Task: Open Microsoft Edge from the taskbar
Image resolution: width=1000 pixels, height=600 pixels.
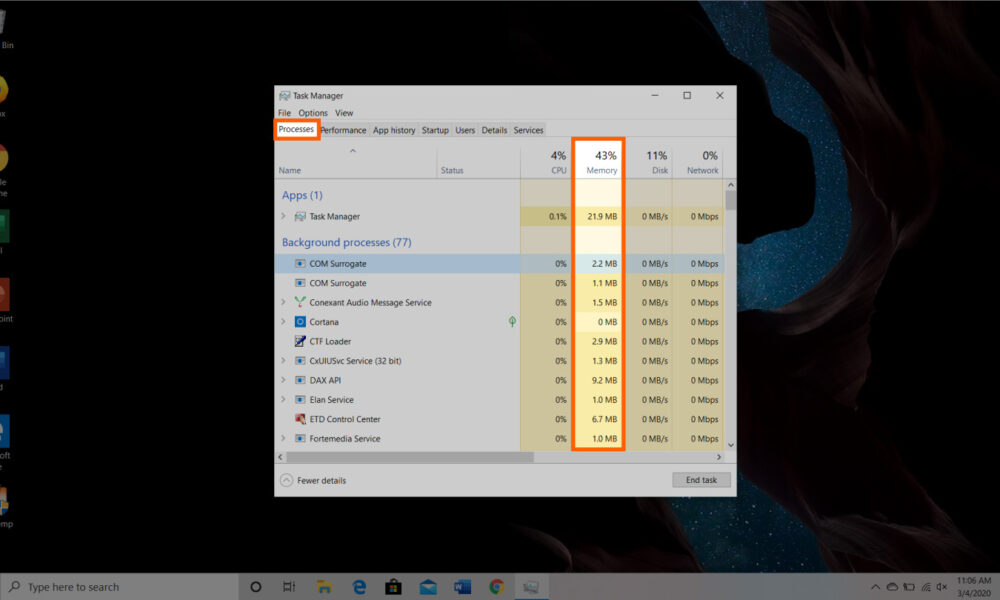Action: (359, 587)
